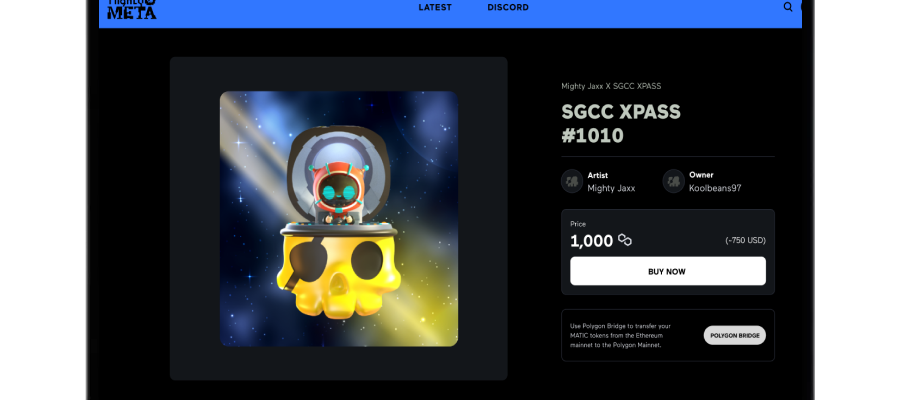
Task: Click the Owner label heading
Action: 701,175
